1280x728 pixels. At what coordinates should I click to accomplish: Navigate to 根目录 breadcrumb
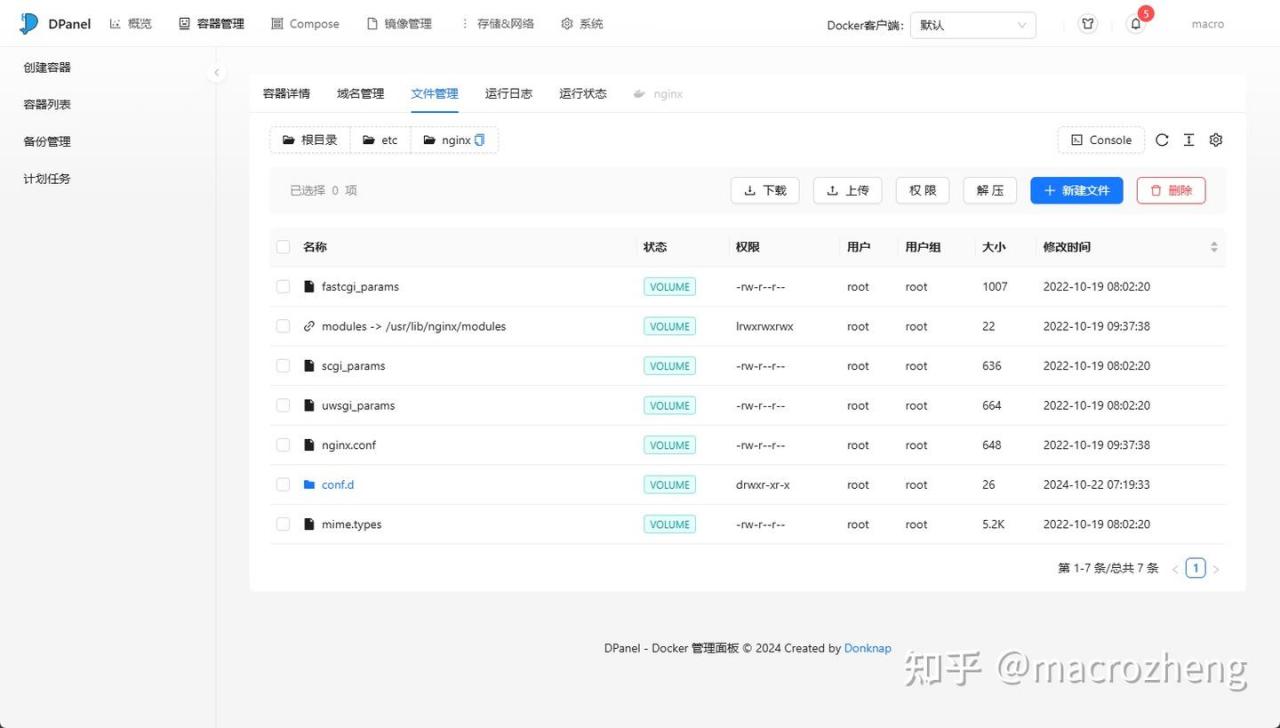click(310, 140)
